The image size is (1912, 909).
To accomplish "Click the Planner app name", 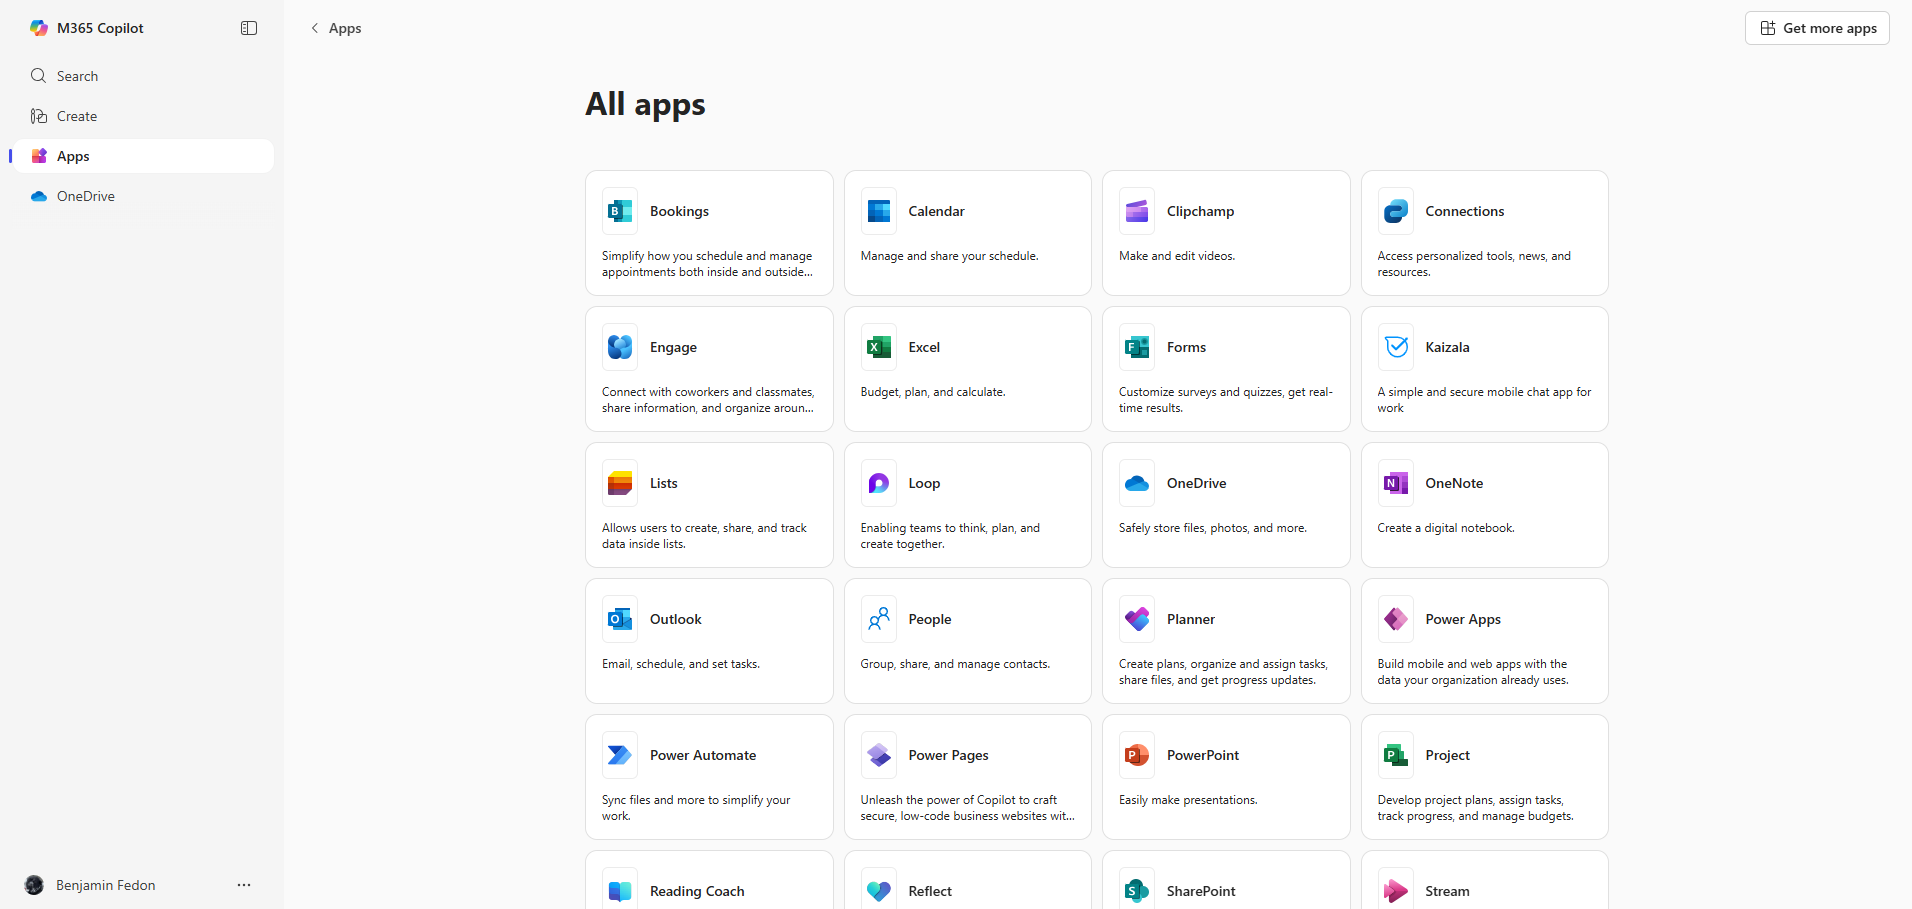I will coord(1191,619).
